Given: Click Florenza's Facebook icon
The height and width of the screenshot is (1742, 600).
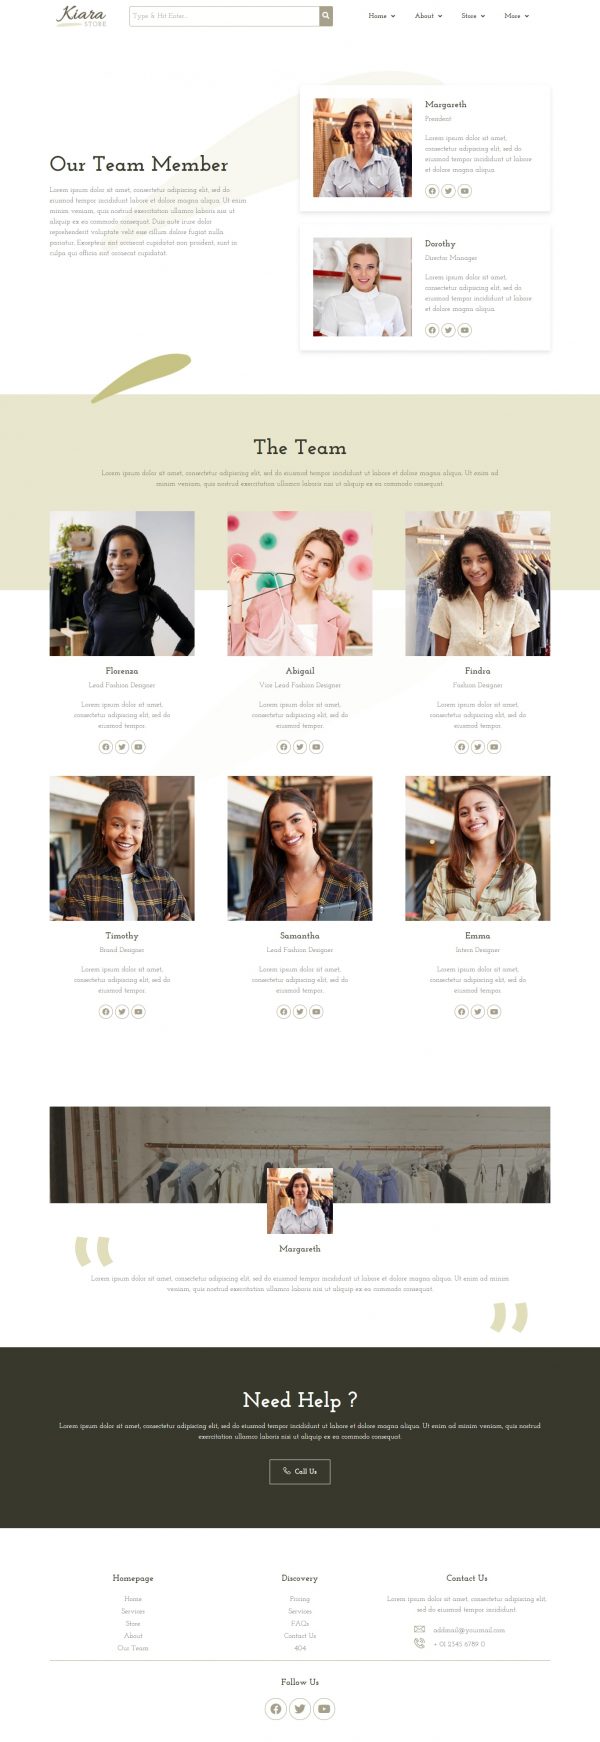Looking at the screenshot, I should tap(106, 747).
